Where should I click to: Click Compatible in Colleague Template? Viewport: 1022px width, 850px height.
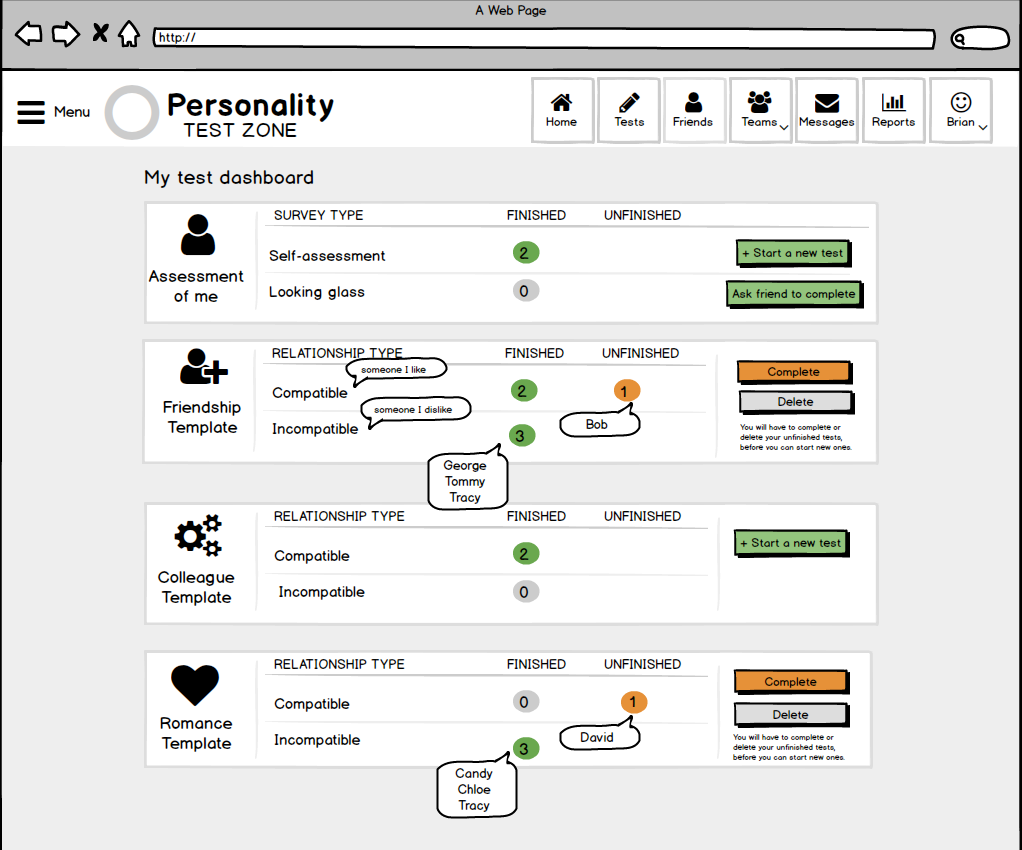point(312,556)
